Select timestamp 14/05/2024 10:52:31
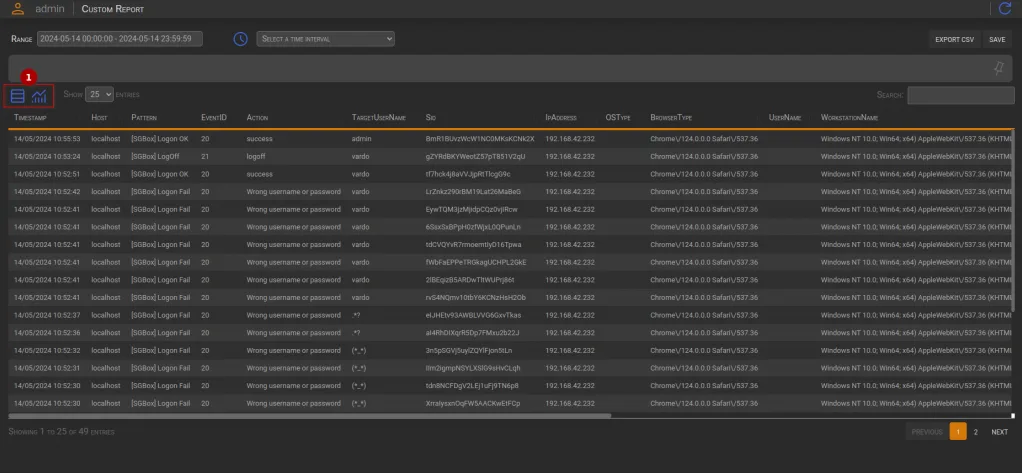 point(47,368)
